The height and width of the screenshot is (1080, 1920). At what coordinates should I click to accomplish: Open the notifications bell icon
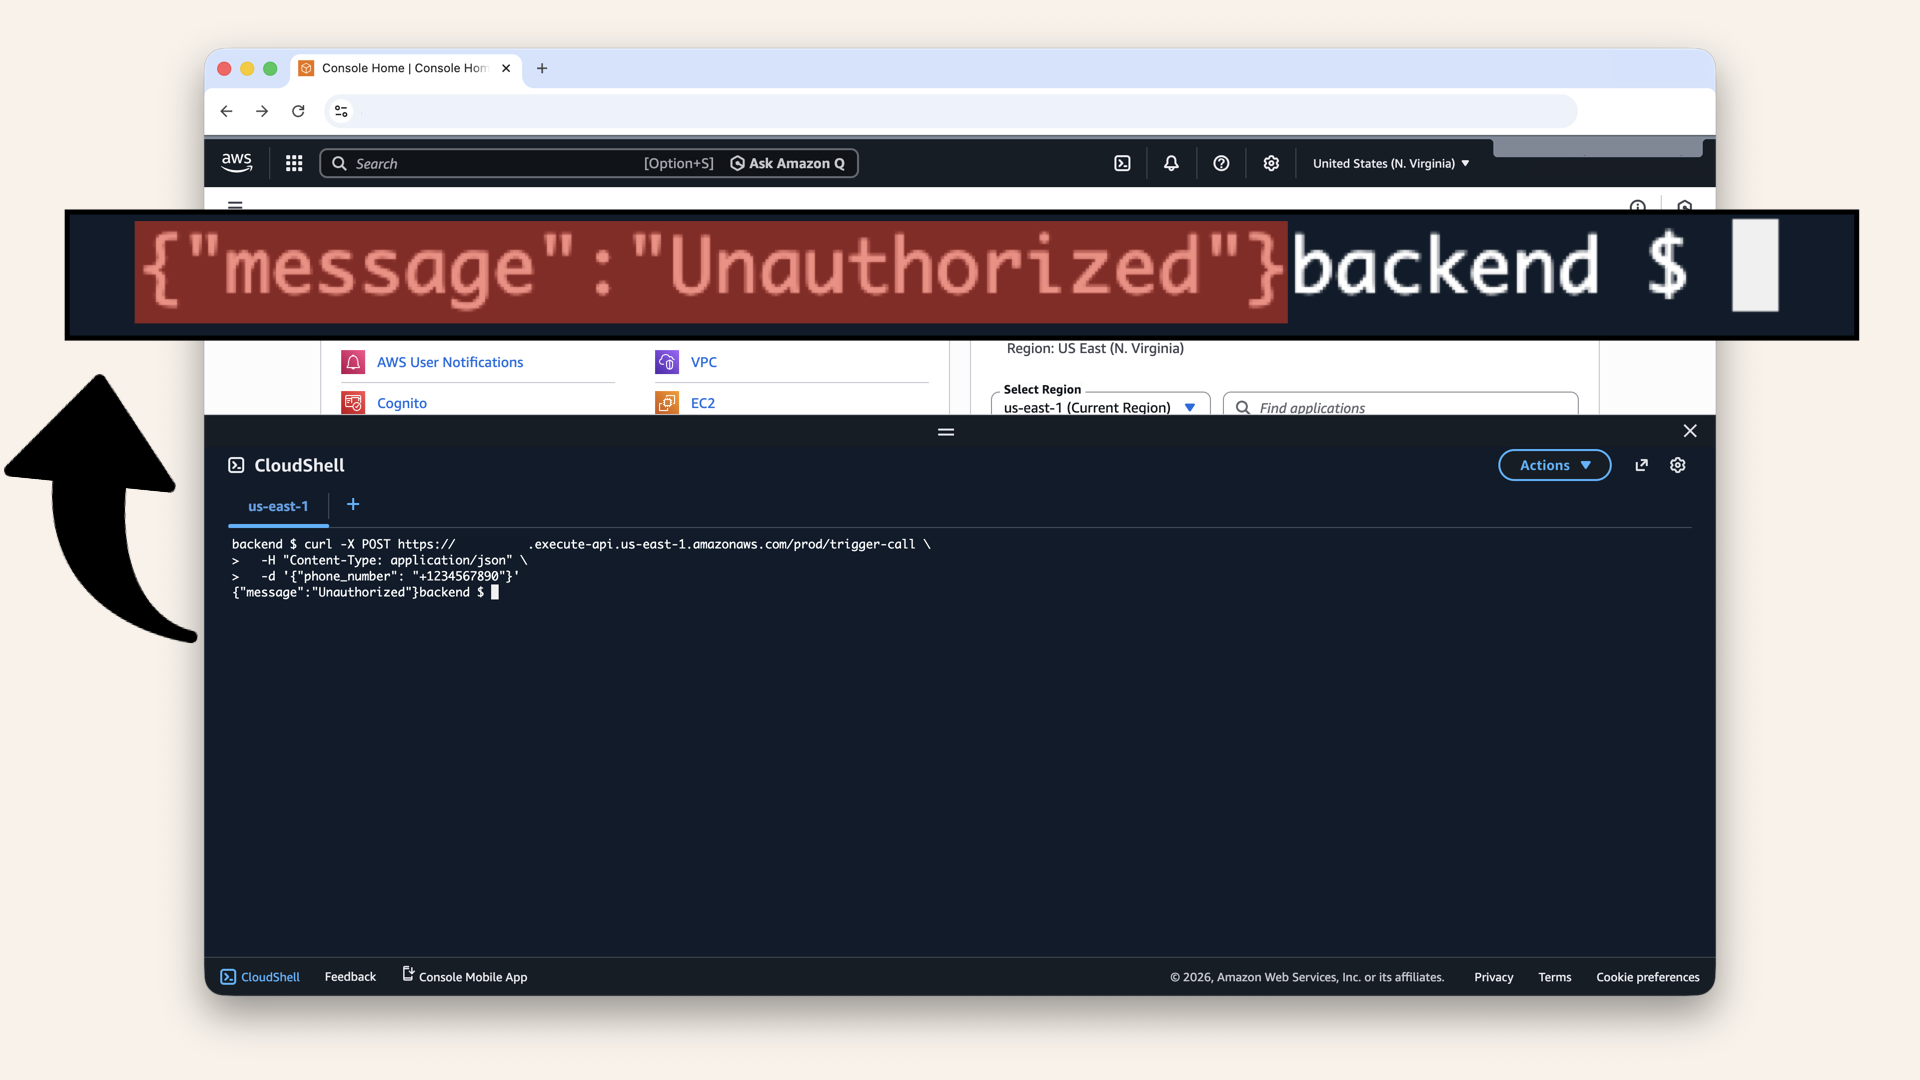point(1170,163)
